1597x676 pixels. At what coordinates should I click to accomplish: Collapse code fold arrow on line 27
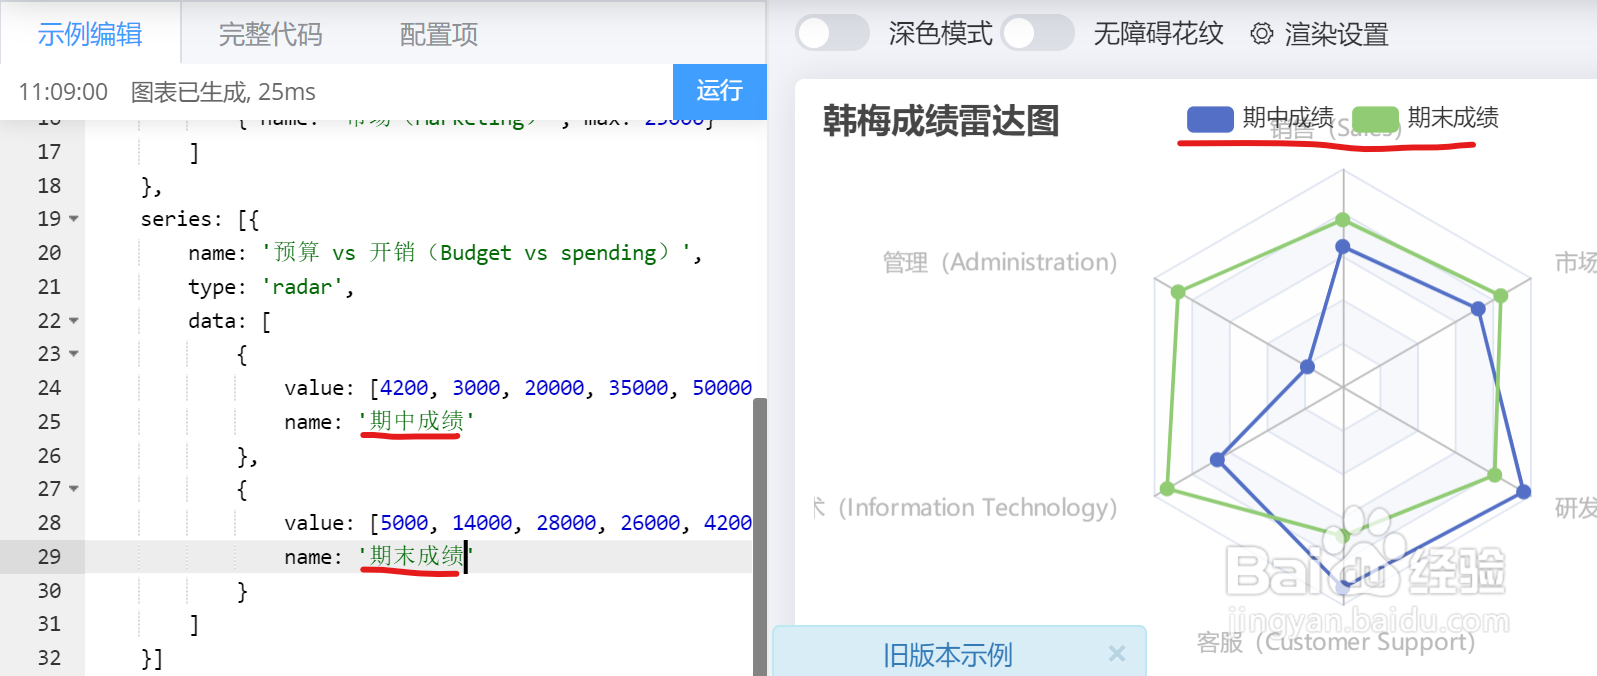[74, 489]
